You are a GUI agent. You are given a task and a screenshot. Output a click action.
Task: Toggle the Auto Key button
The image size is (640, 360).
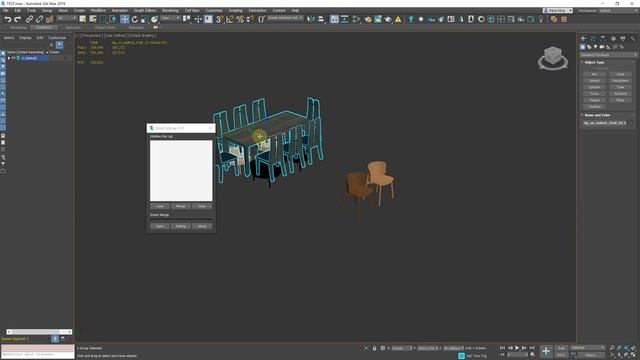point(561,348)
